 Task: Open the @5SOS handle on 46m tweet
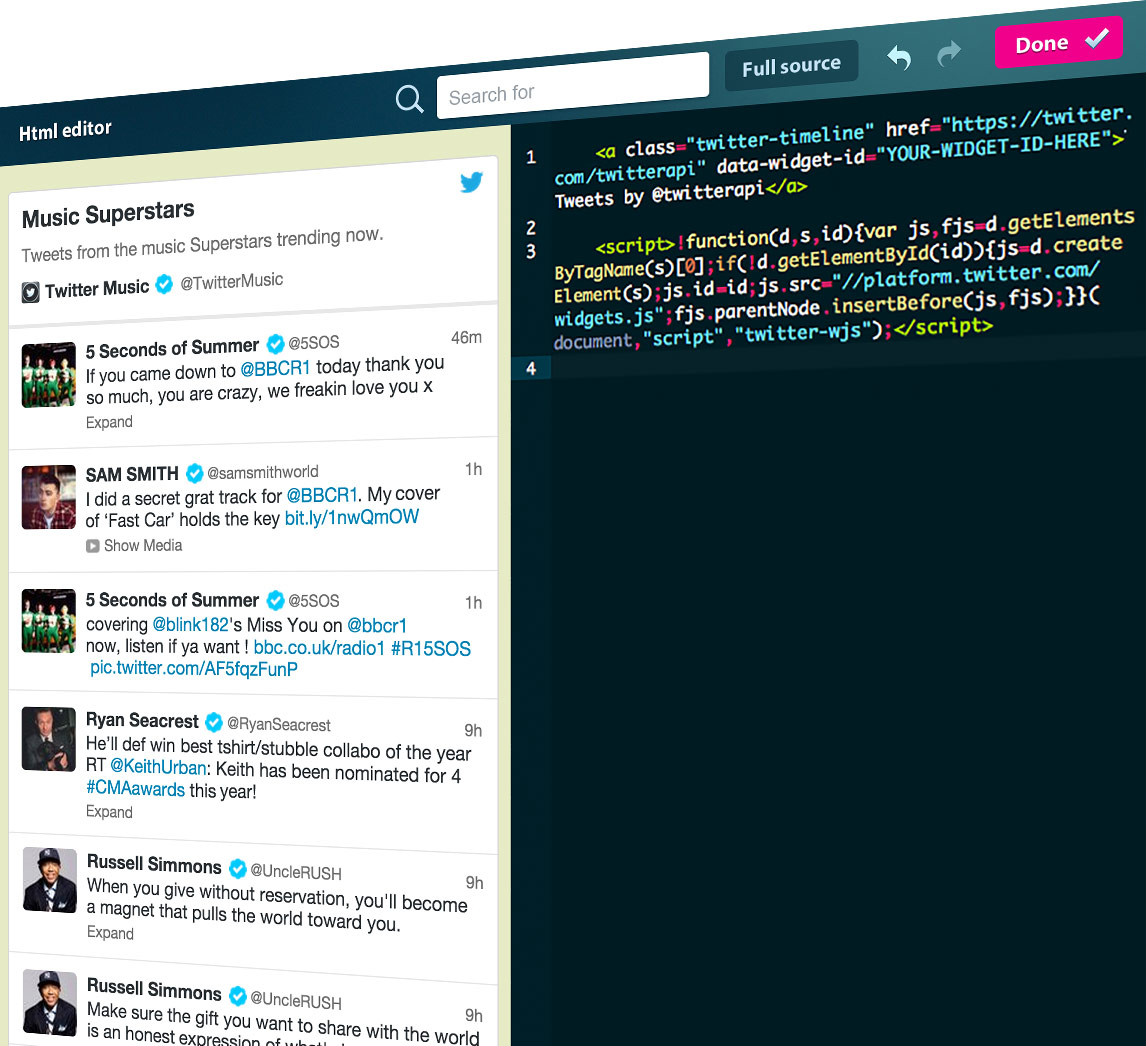[x=314, y=342]
